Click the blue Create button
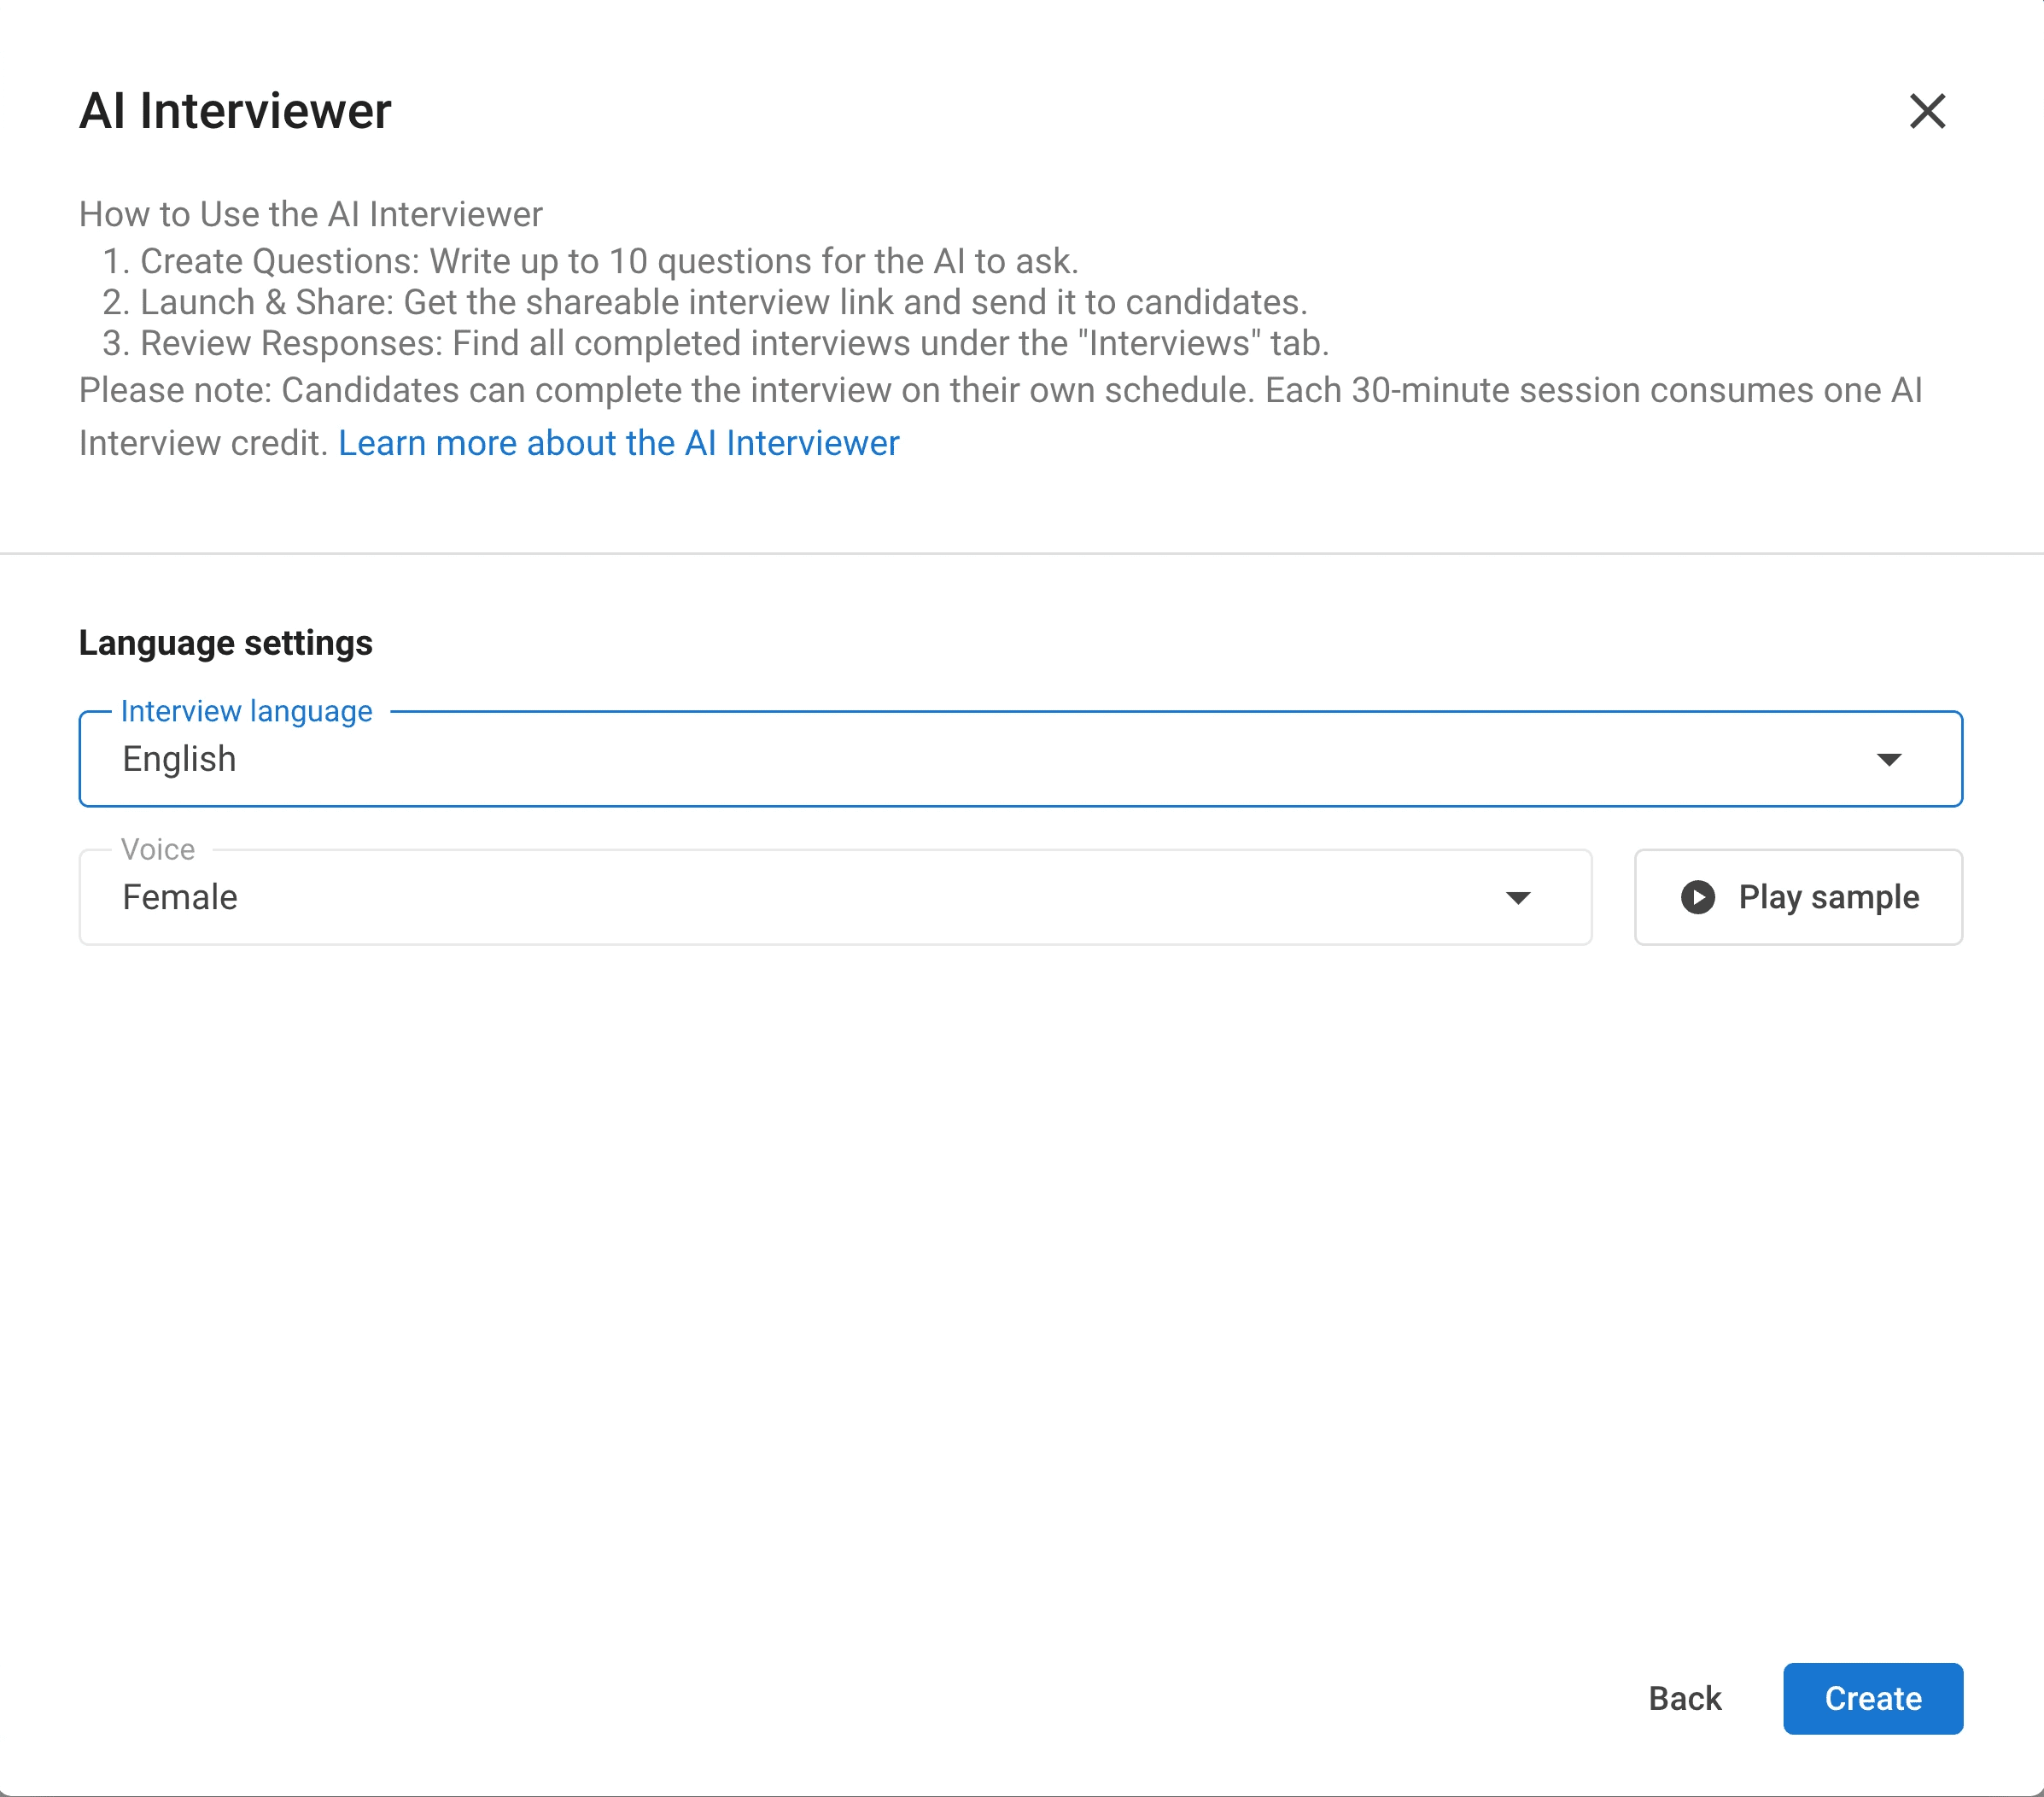The width and height of the screenshot is (2044, 1797). (1872, 1698)
